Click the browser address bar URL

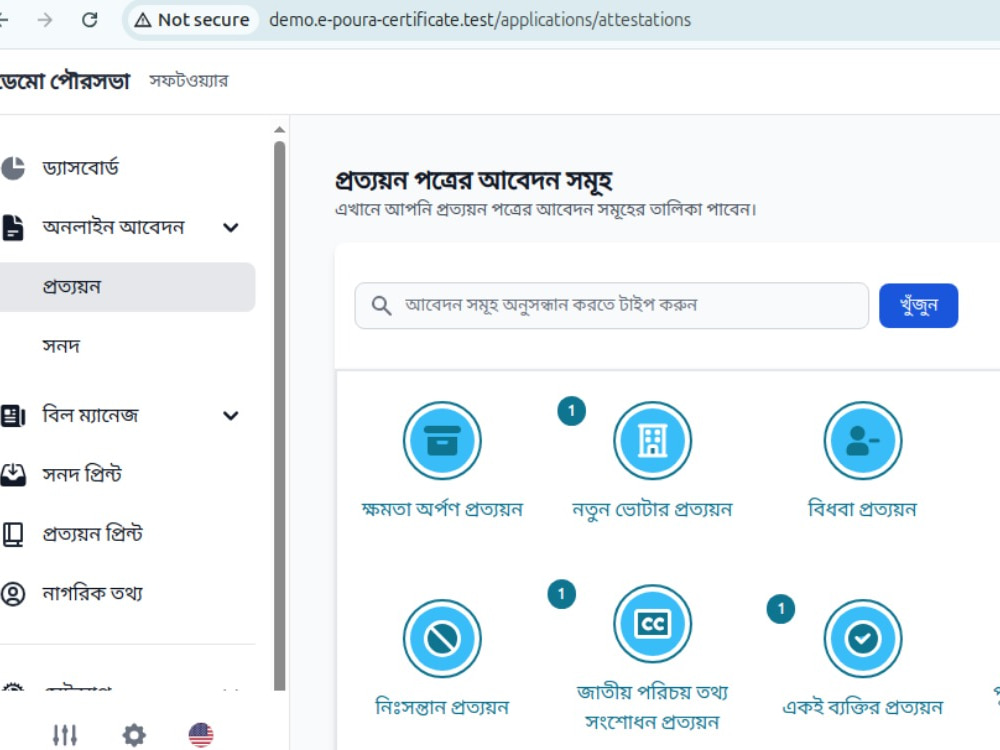(x=480, y=20)
